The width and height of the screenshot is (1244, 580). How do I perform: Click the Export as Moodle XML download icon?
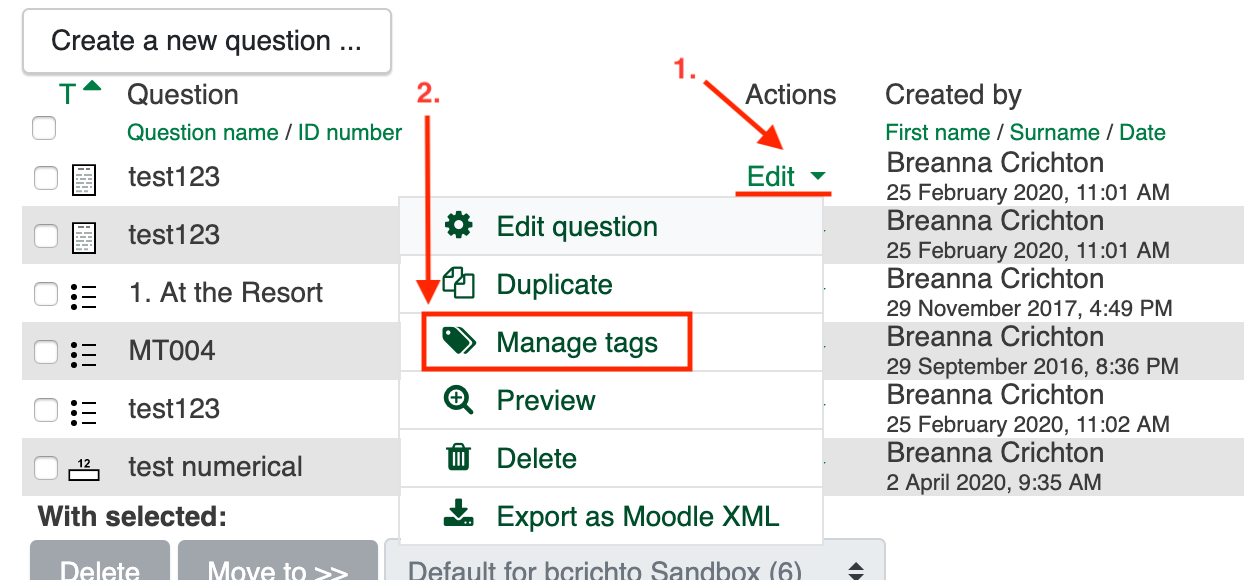click(458, 516)
